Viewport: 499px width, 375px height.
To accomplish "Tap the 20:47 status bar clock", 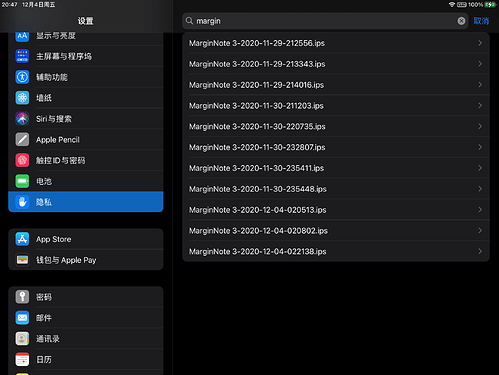I will 9,5.
